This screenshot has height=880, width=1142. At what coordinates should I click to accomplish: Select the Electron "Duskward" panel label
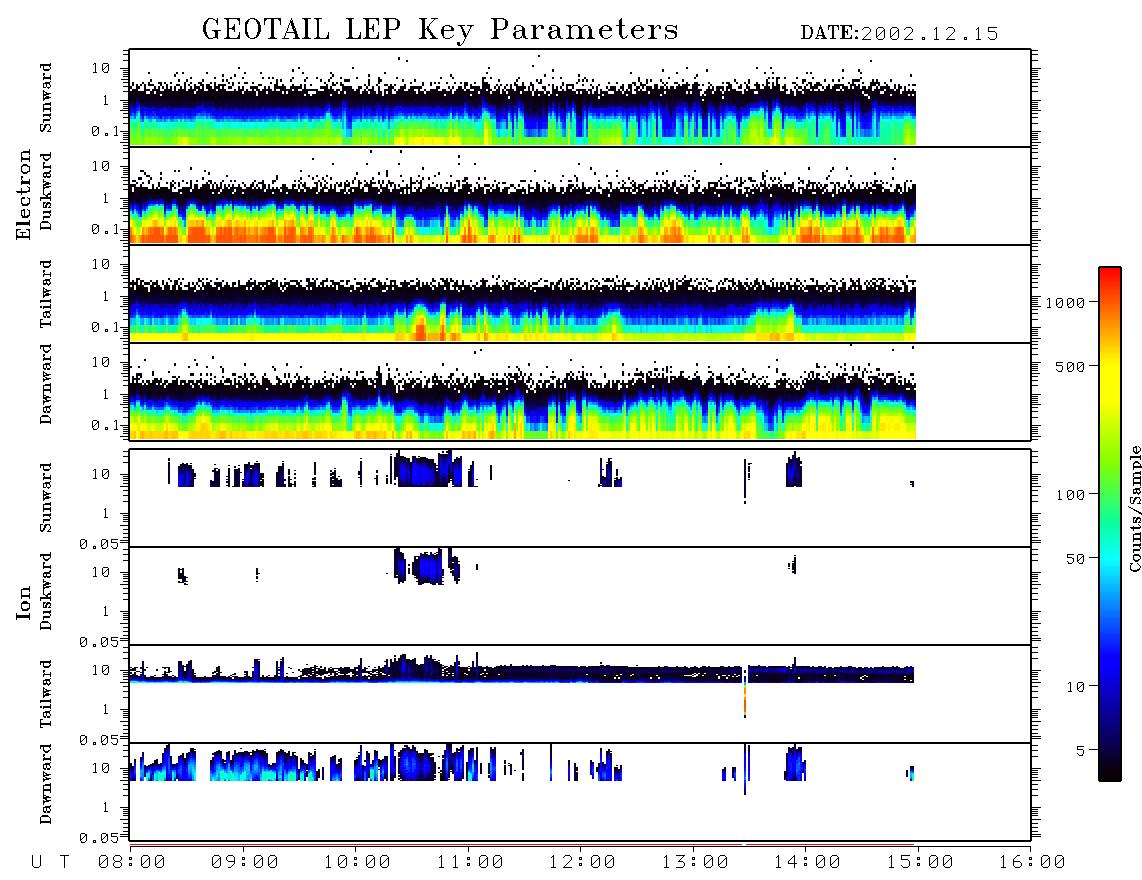pos(46,191)
